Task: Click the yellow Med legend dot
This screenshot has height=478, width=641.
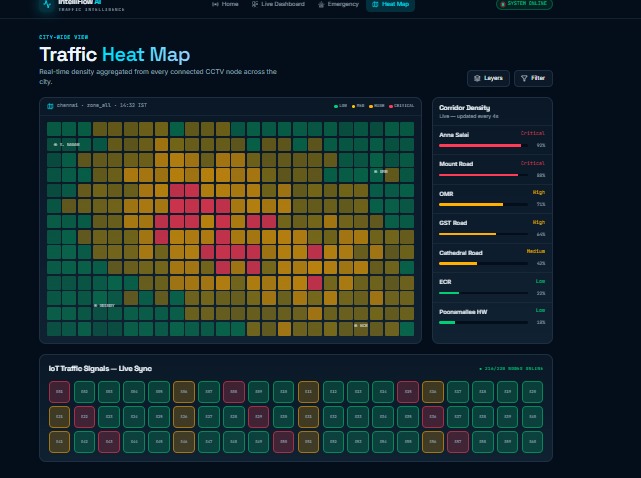Action: (x=353, y=106)
